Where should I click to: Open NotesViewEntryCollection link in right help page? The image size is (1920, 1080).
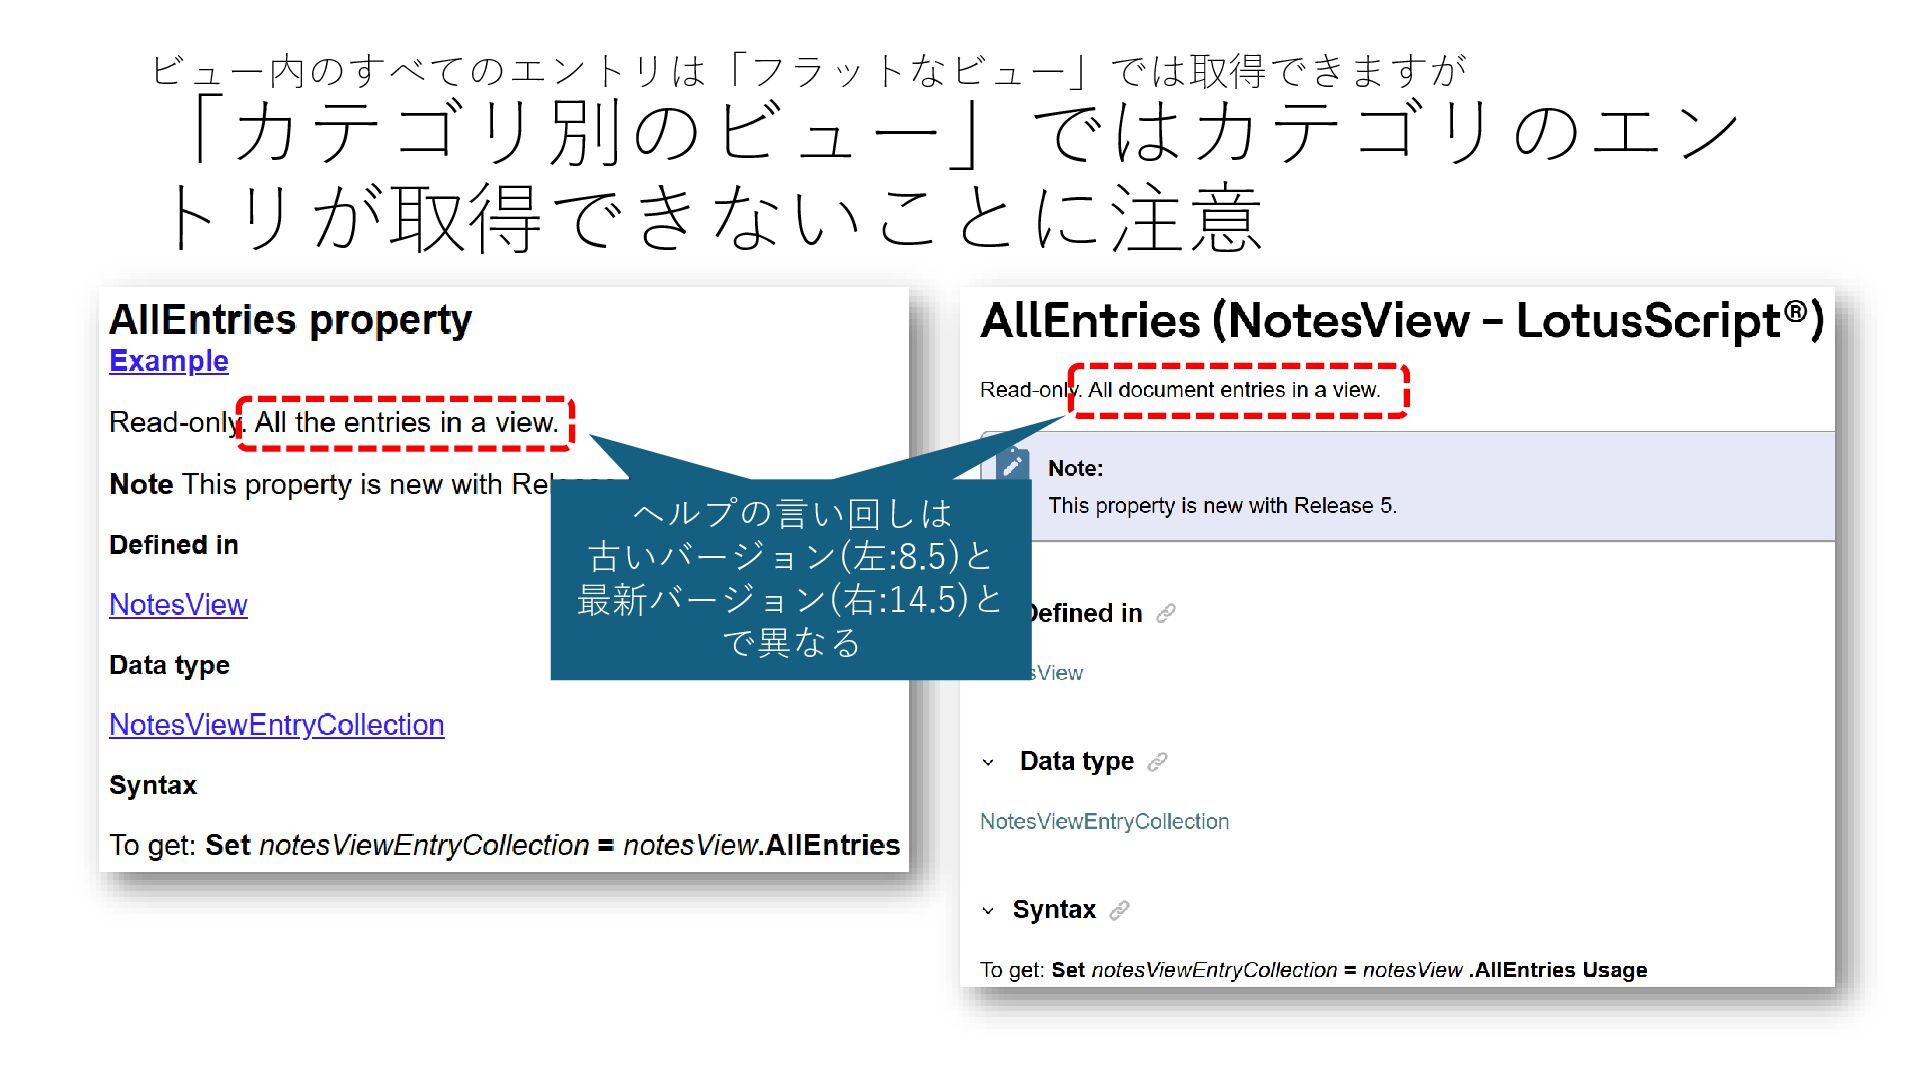pyautogui.click(x=1104, y=822)
